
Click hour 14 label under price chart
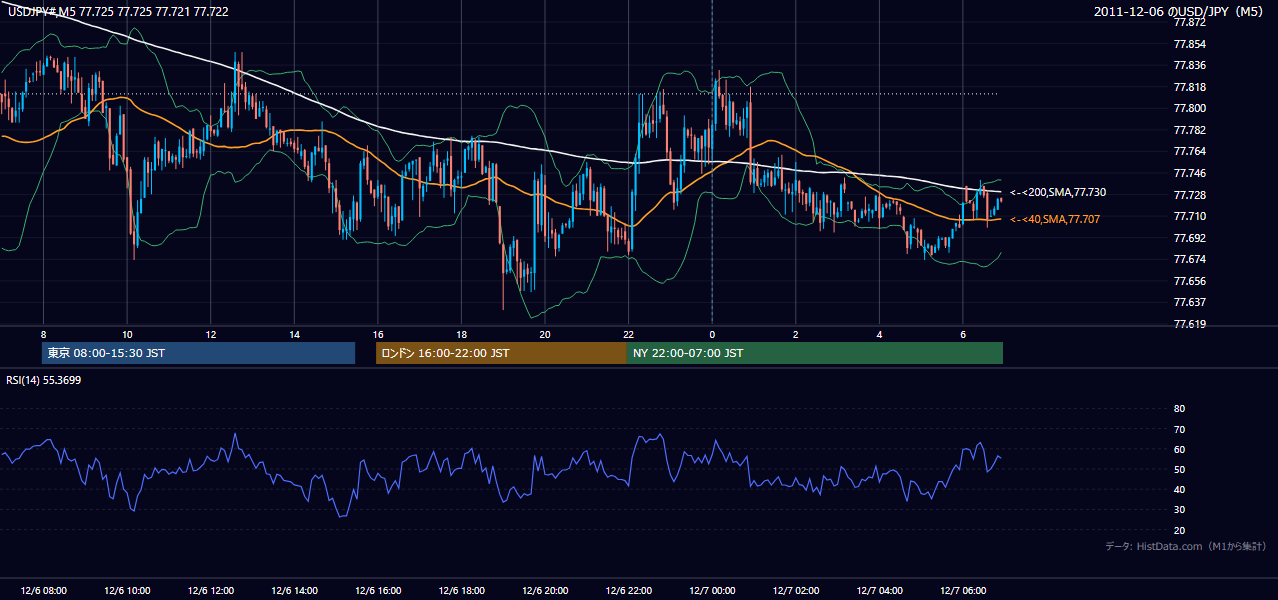(294, 334)
